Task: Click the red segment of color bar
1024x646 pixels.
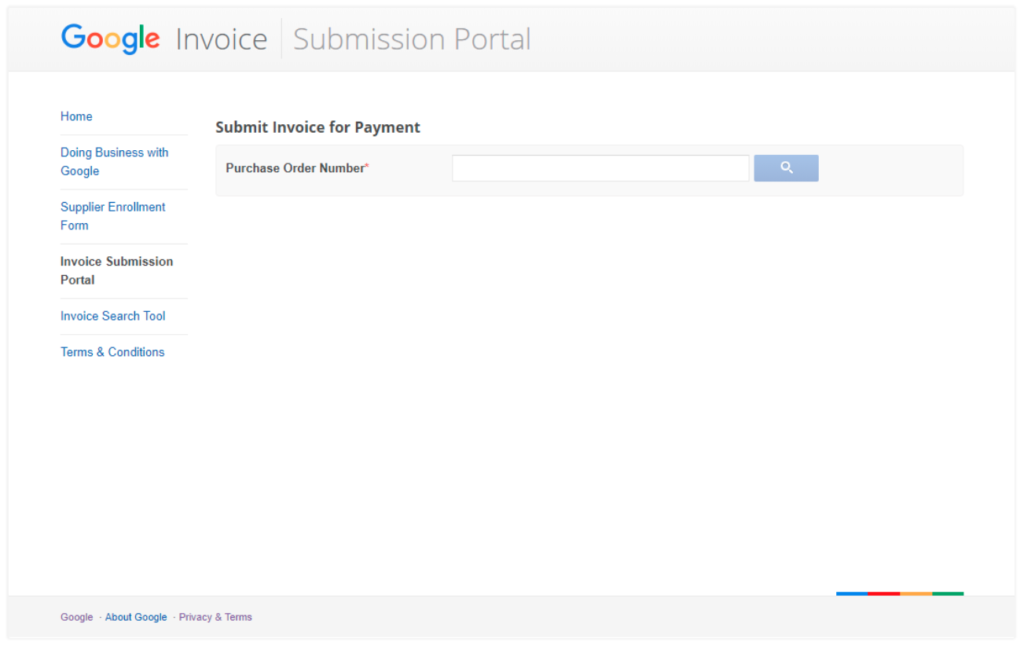Action: 884,593
